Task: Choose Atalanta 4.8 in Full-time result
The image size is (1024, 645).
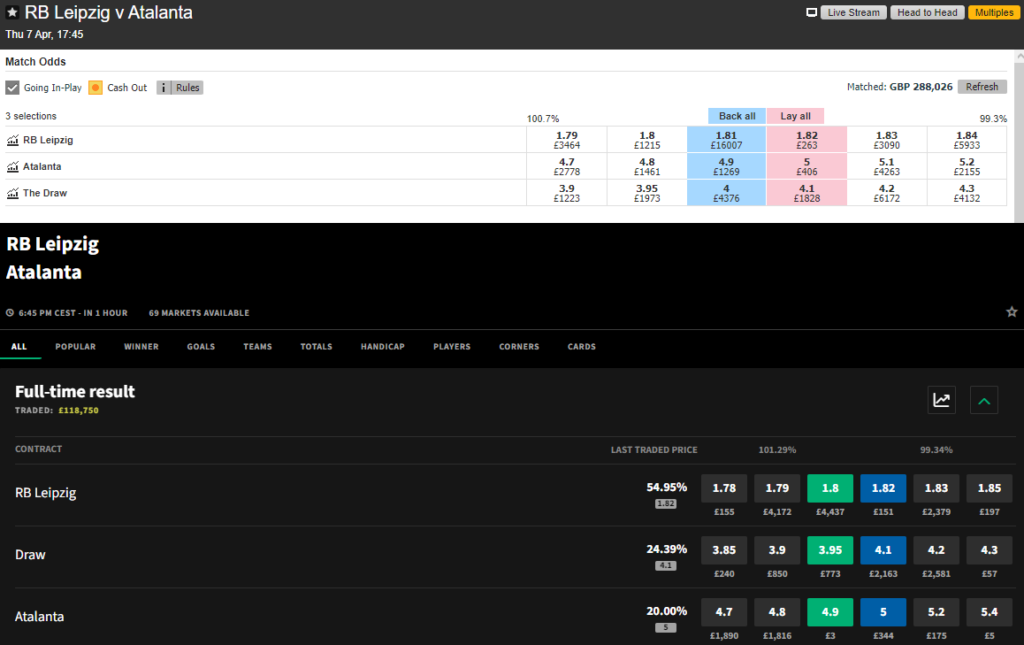Action: 777,612
